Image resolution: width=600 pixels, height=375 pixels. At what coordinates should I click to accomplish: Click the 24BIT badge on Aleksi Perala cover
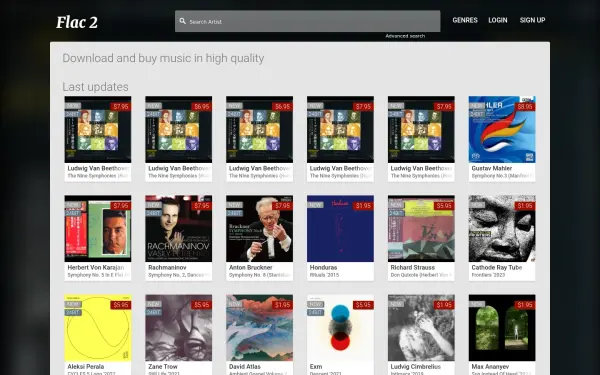click(73, 313)
